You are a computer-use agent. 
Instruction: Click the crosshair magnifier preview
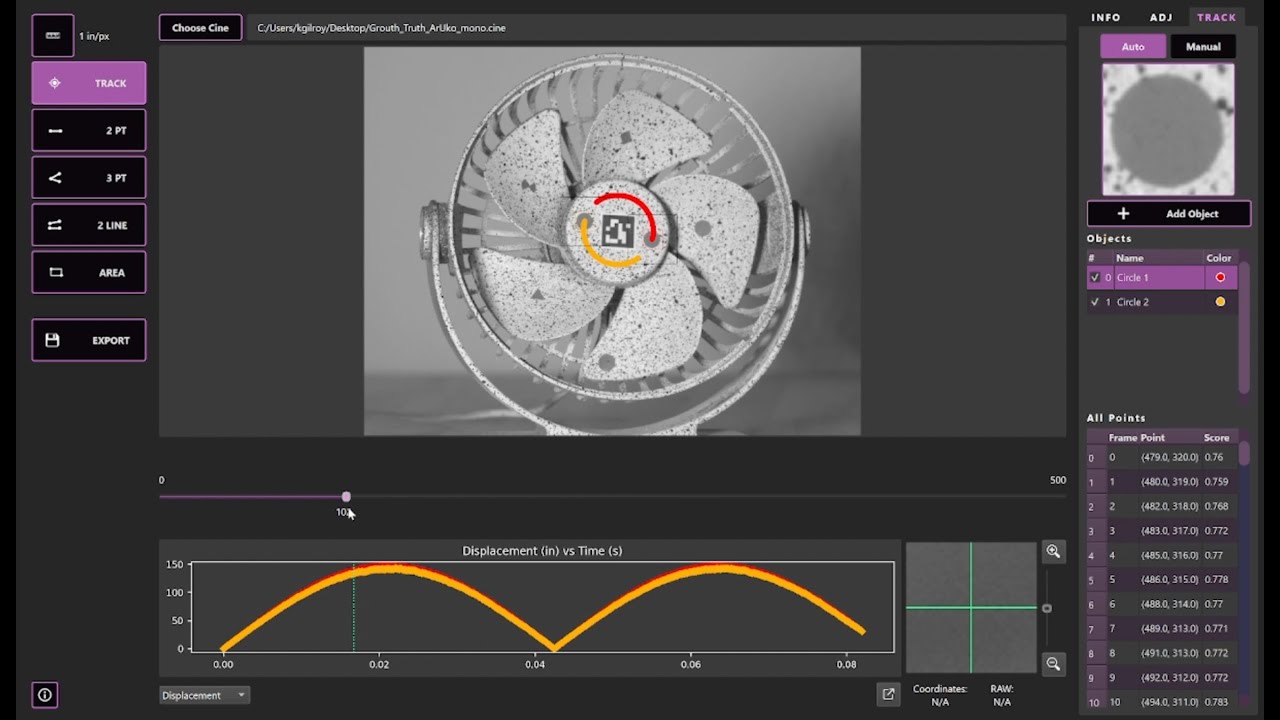point(971,608)
